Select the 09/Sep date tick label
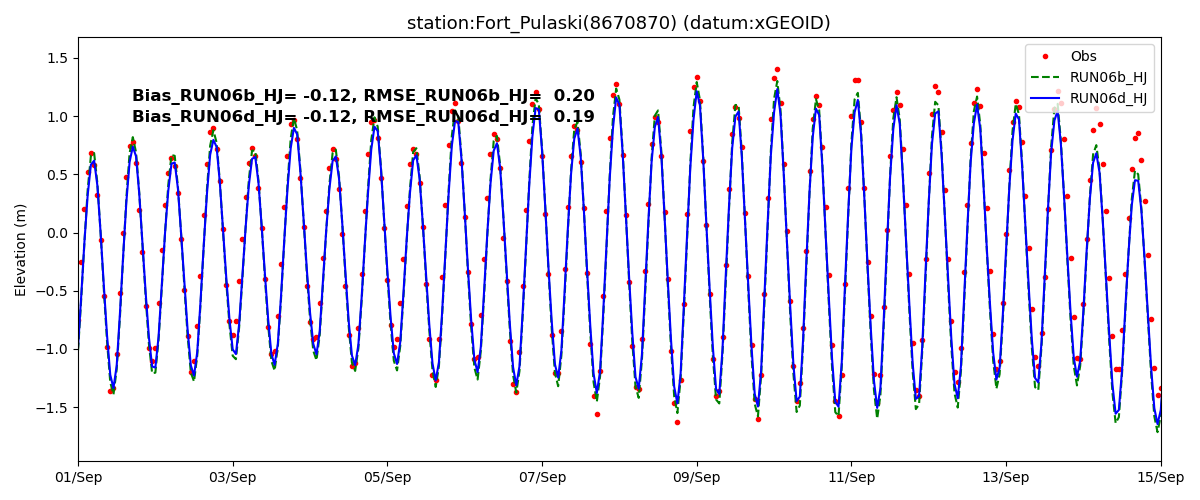 696,477
